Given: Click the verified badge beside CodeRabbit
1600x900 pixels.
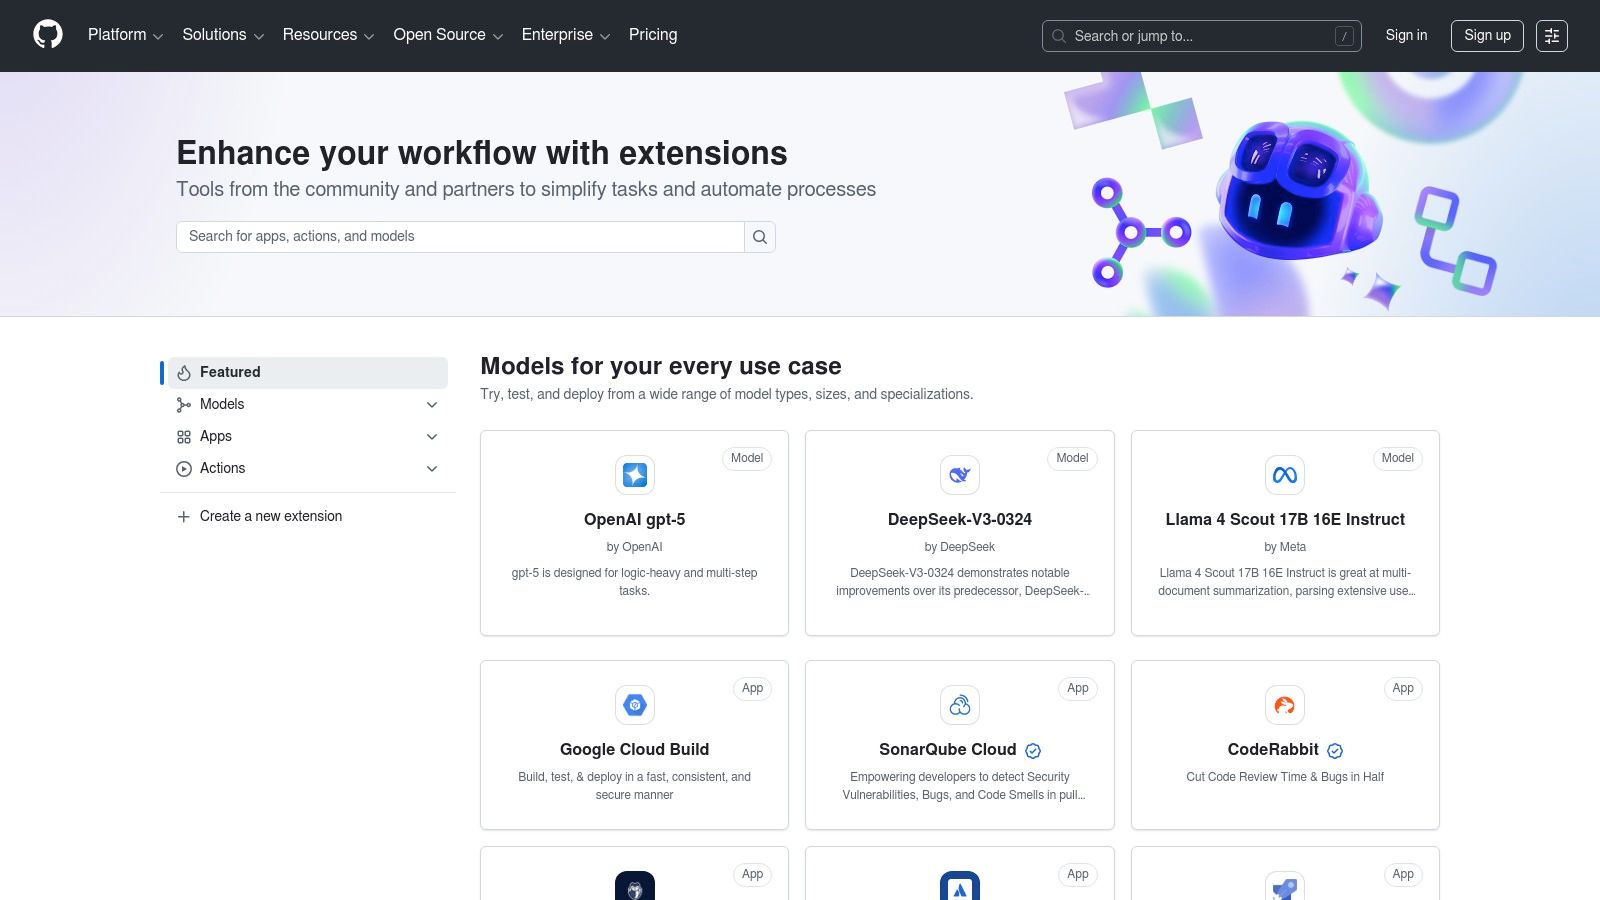Looking at the screenshot, I should [x=1335, y=750].
